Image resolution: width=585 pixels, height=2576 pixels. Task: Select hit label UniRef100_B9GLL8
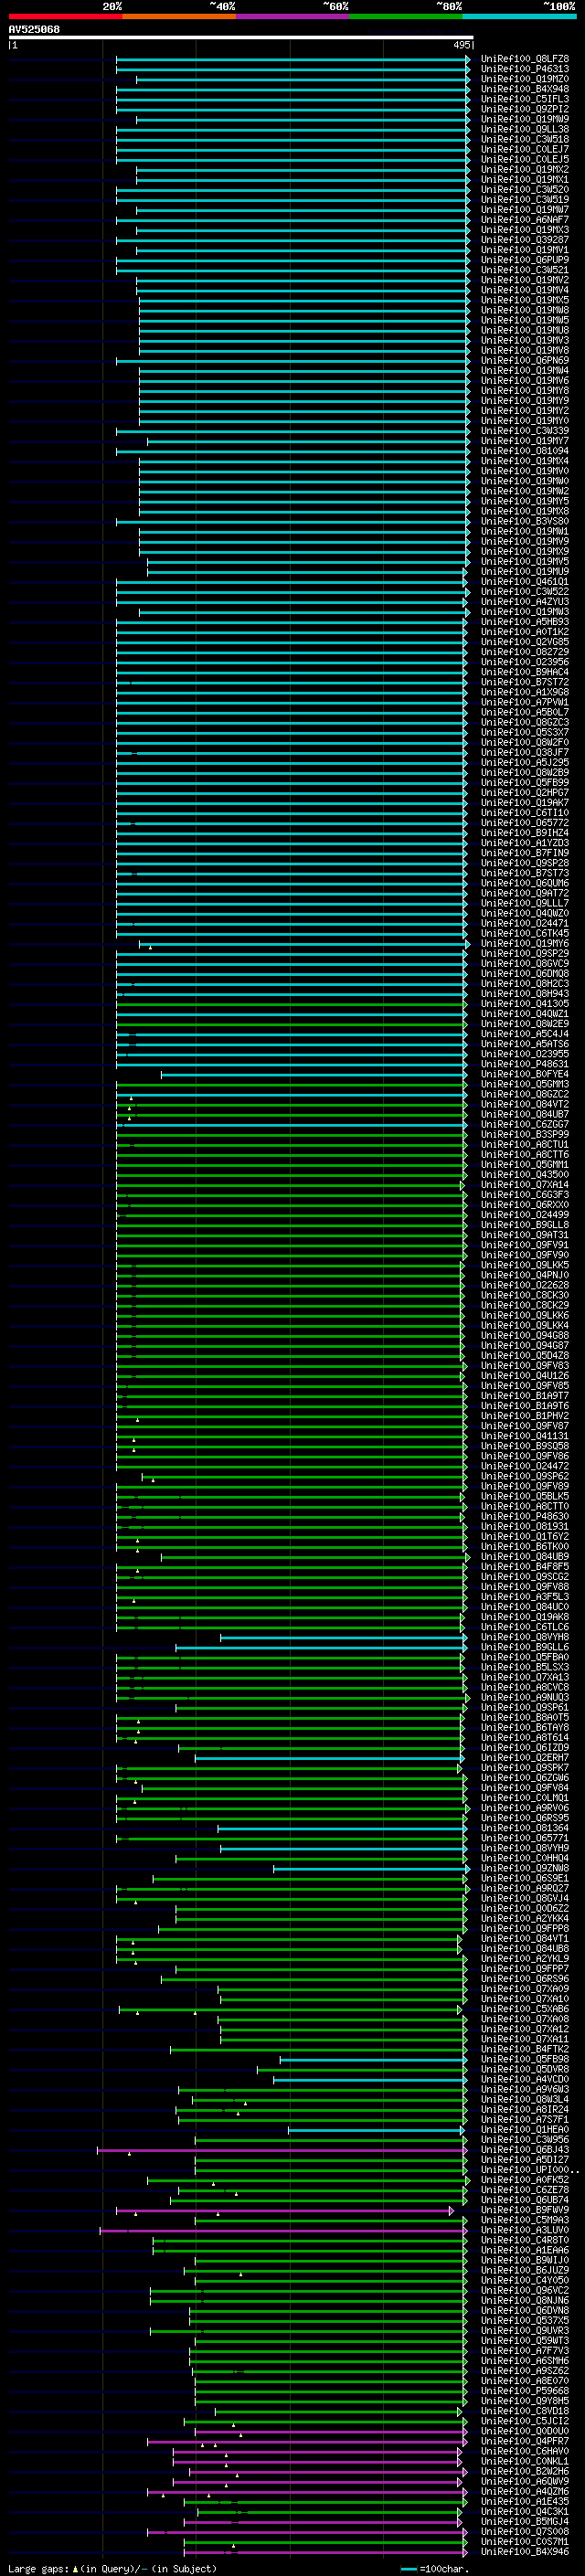524,1225
